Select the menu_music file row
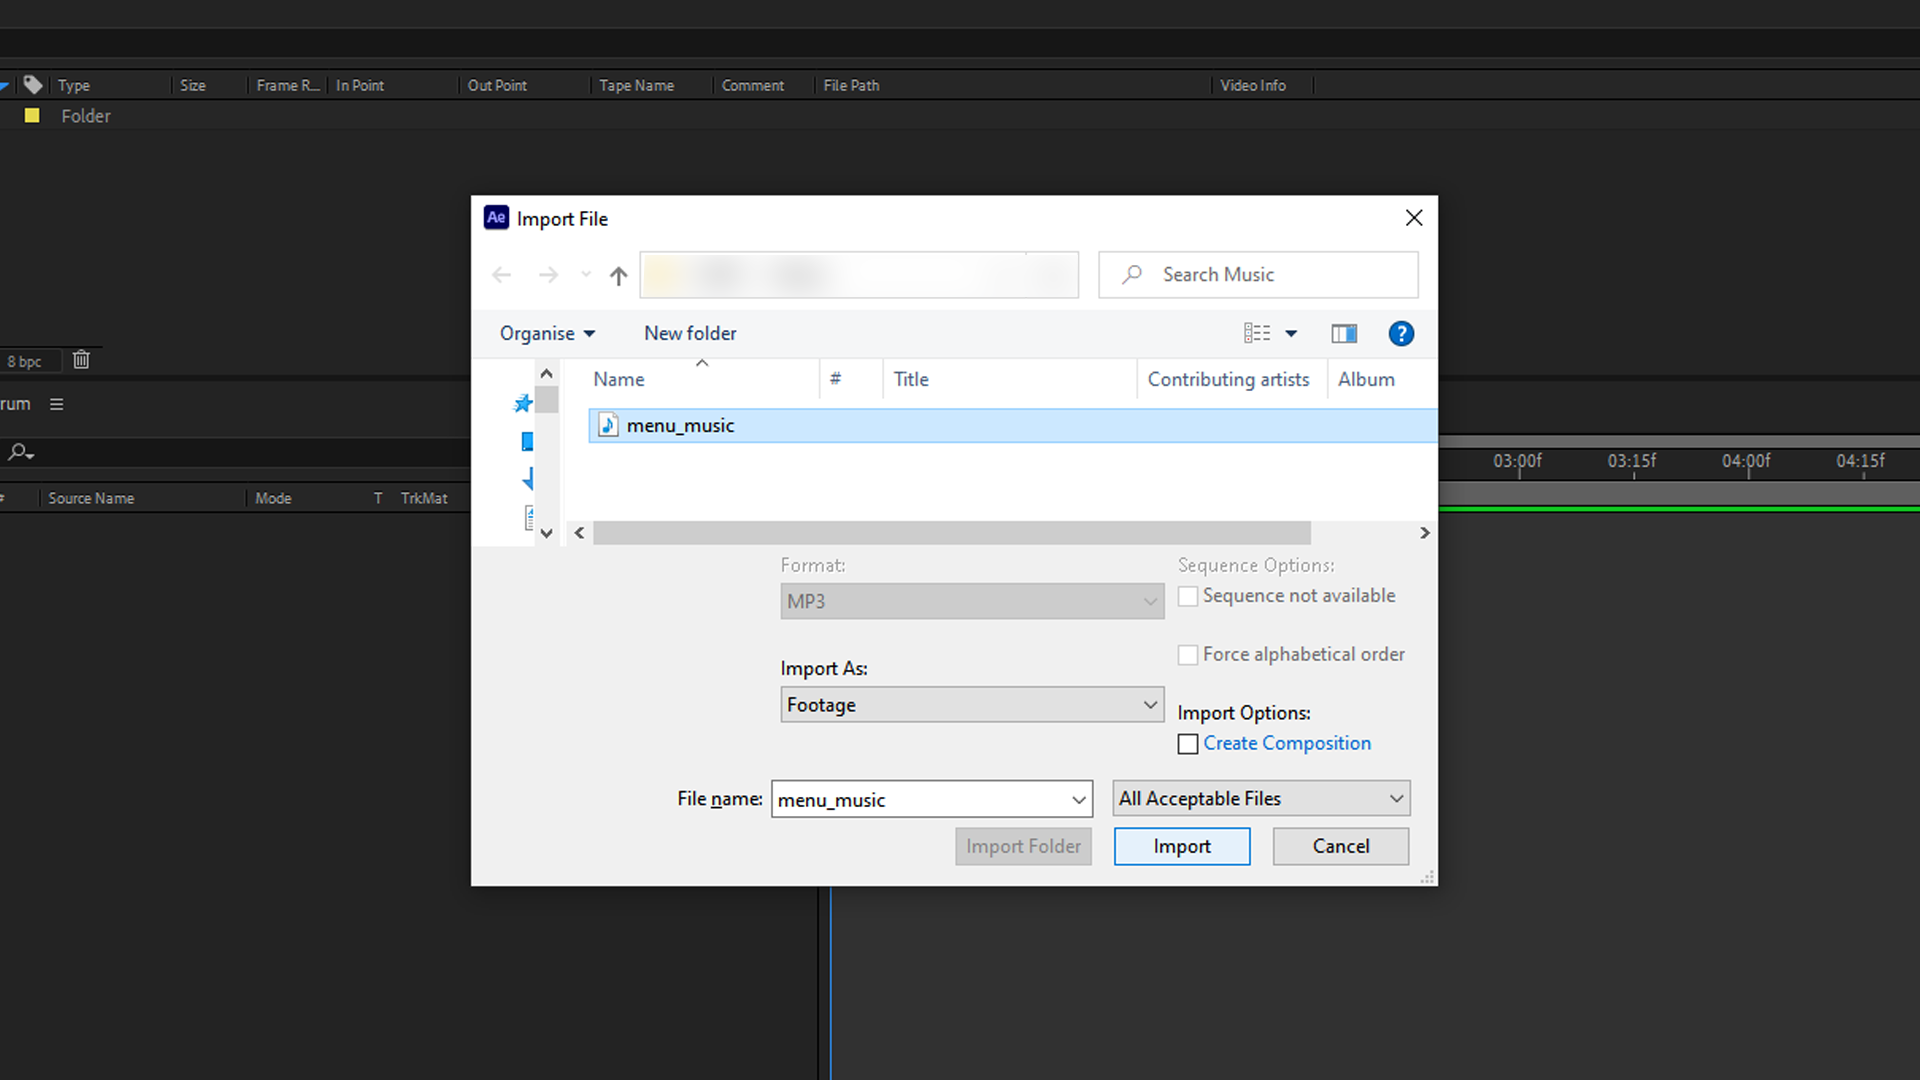Image resolution: width=1920 pixels, height=1080 pixels. (1013, 426)
